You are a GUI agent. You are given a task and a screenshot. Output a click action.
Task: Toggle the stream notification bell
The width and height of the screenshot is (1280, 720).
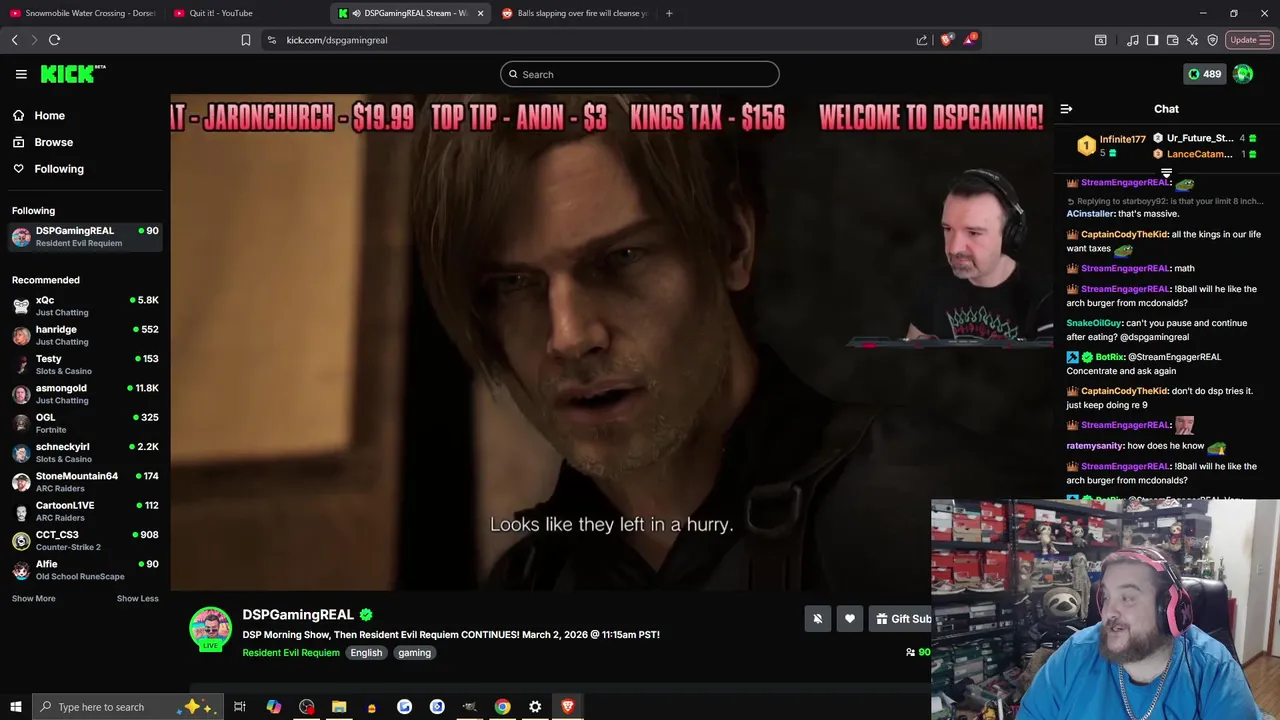coord(817,619)
